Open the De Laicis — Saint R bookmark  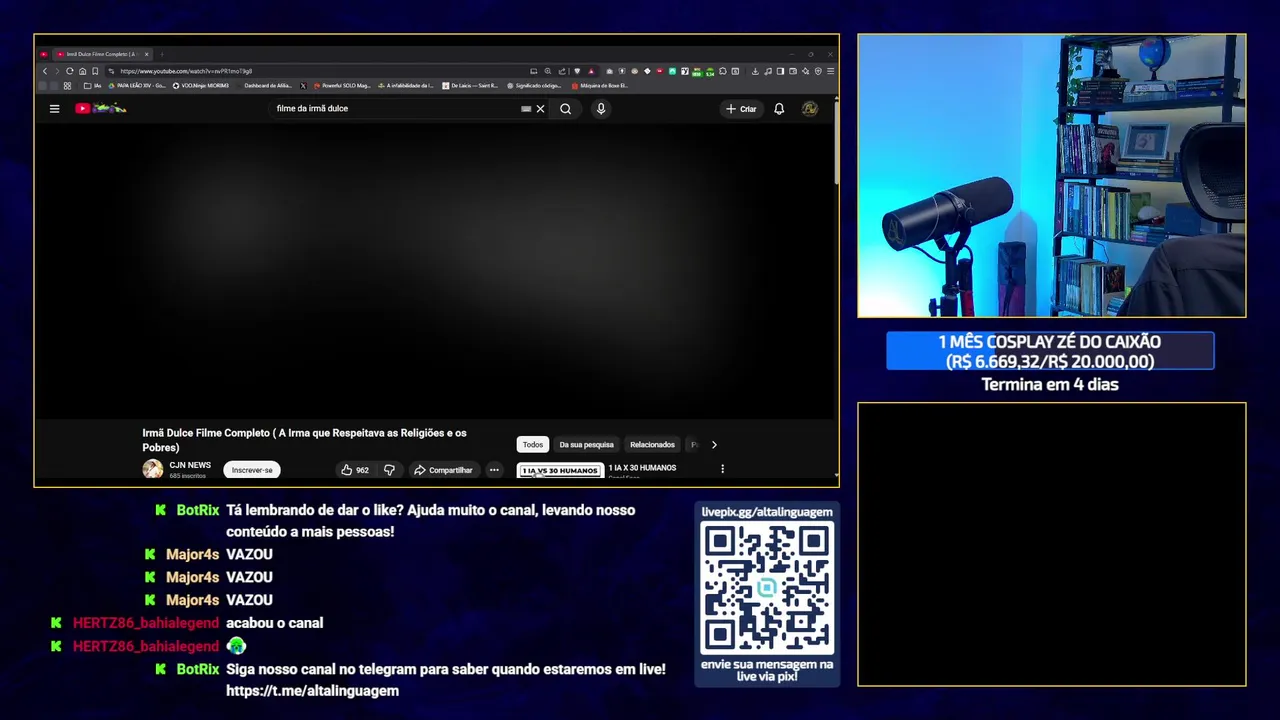[470, 86]
